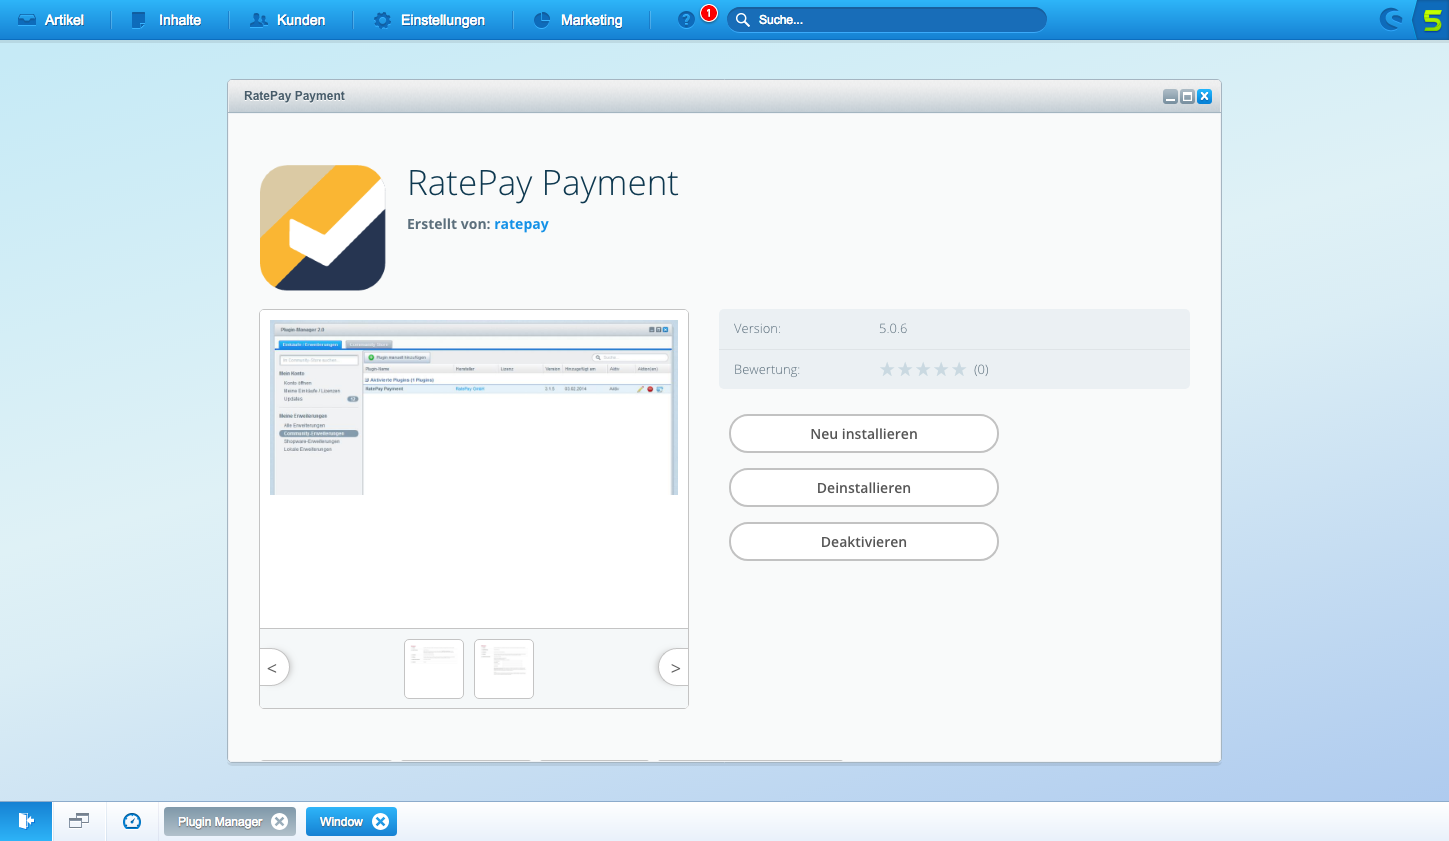
Task: Click the performance gauge icon in taskbar
Action: (x=132, y=821)
